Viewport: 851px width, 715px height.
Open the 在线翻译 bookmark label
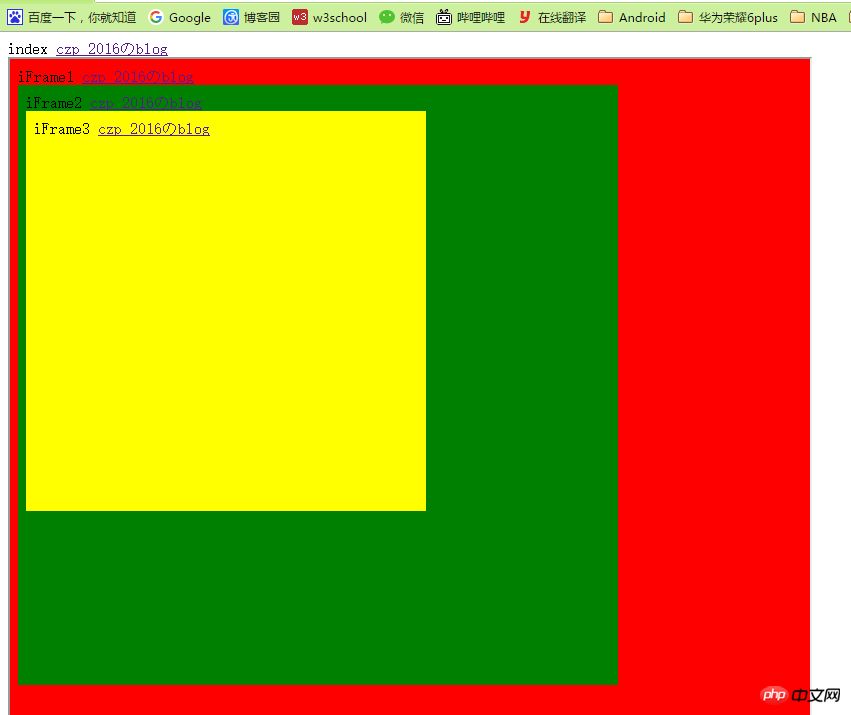point(562,18)
